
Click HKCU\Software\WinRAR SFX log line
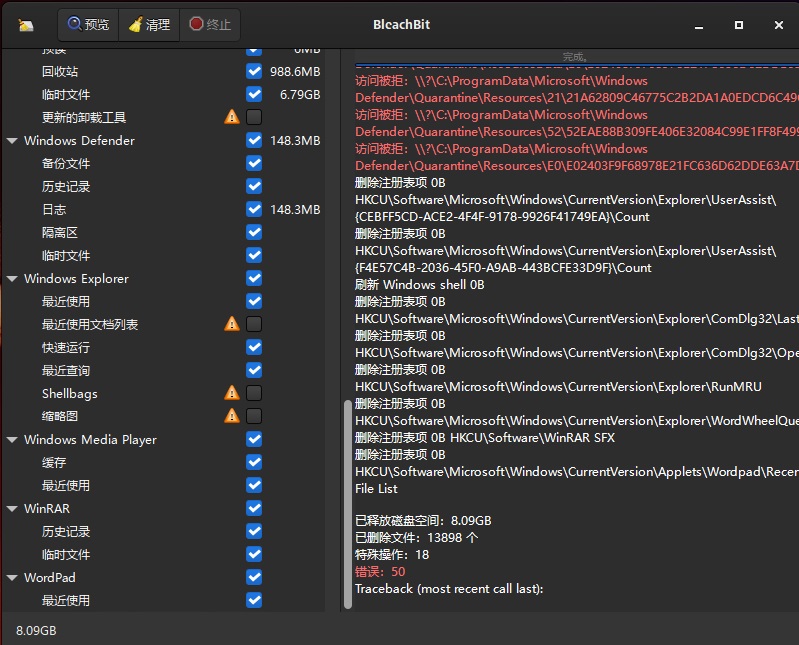coord(532,438)
